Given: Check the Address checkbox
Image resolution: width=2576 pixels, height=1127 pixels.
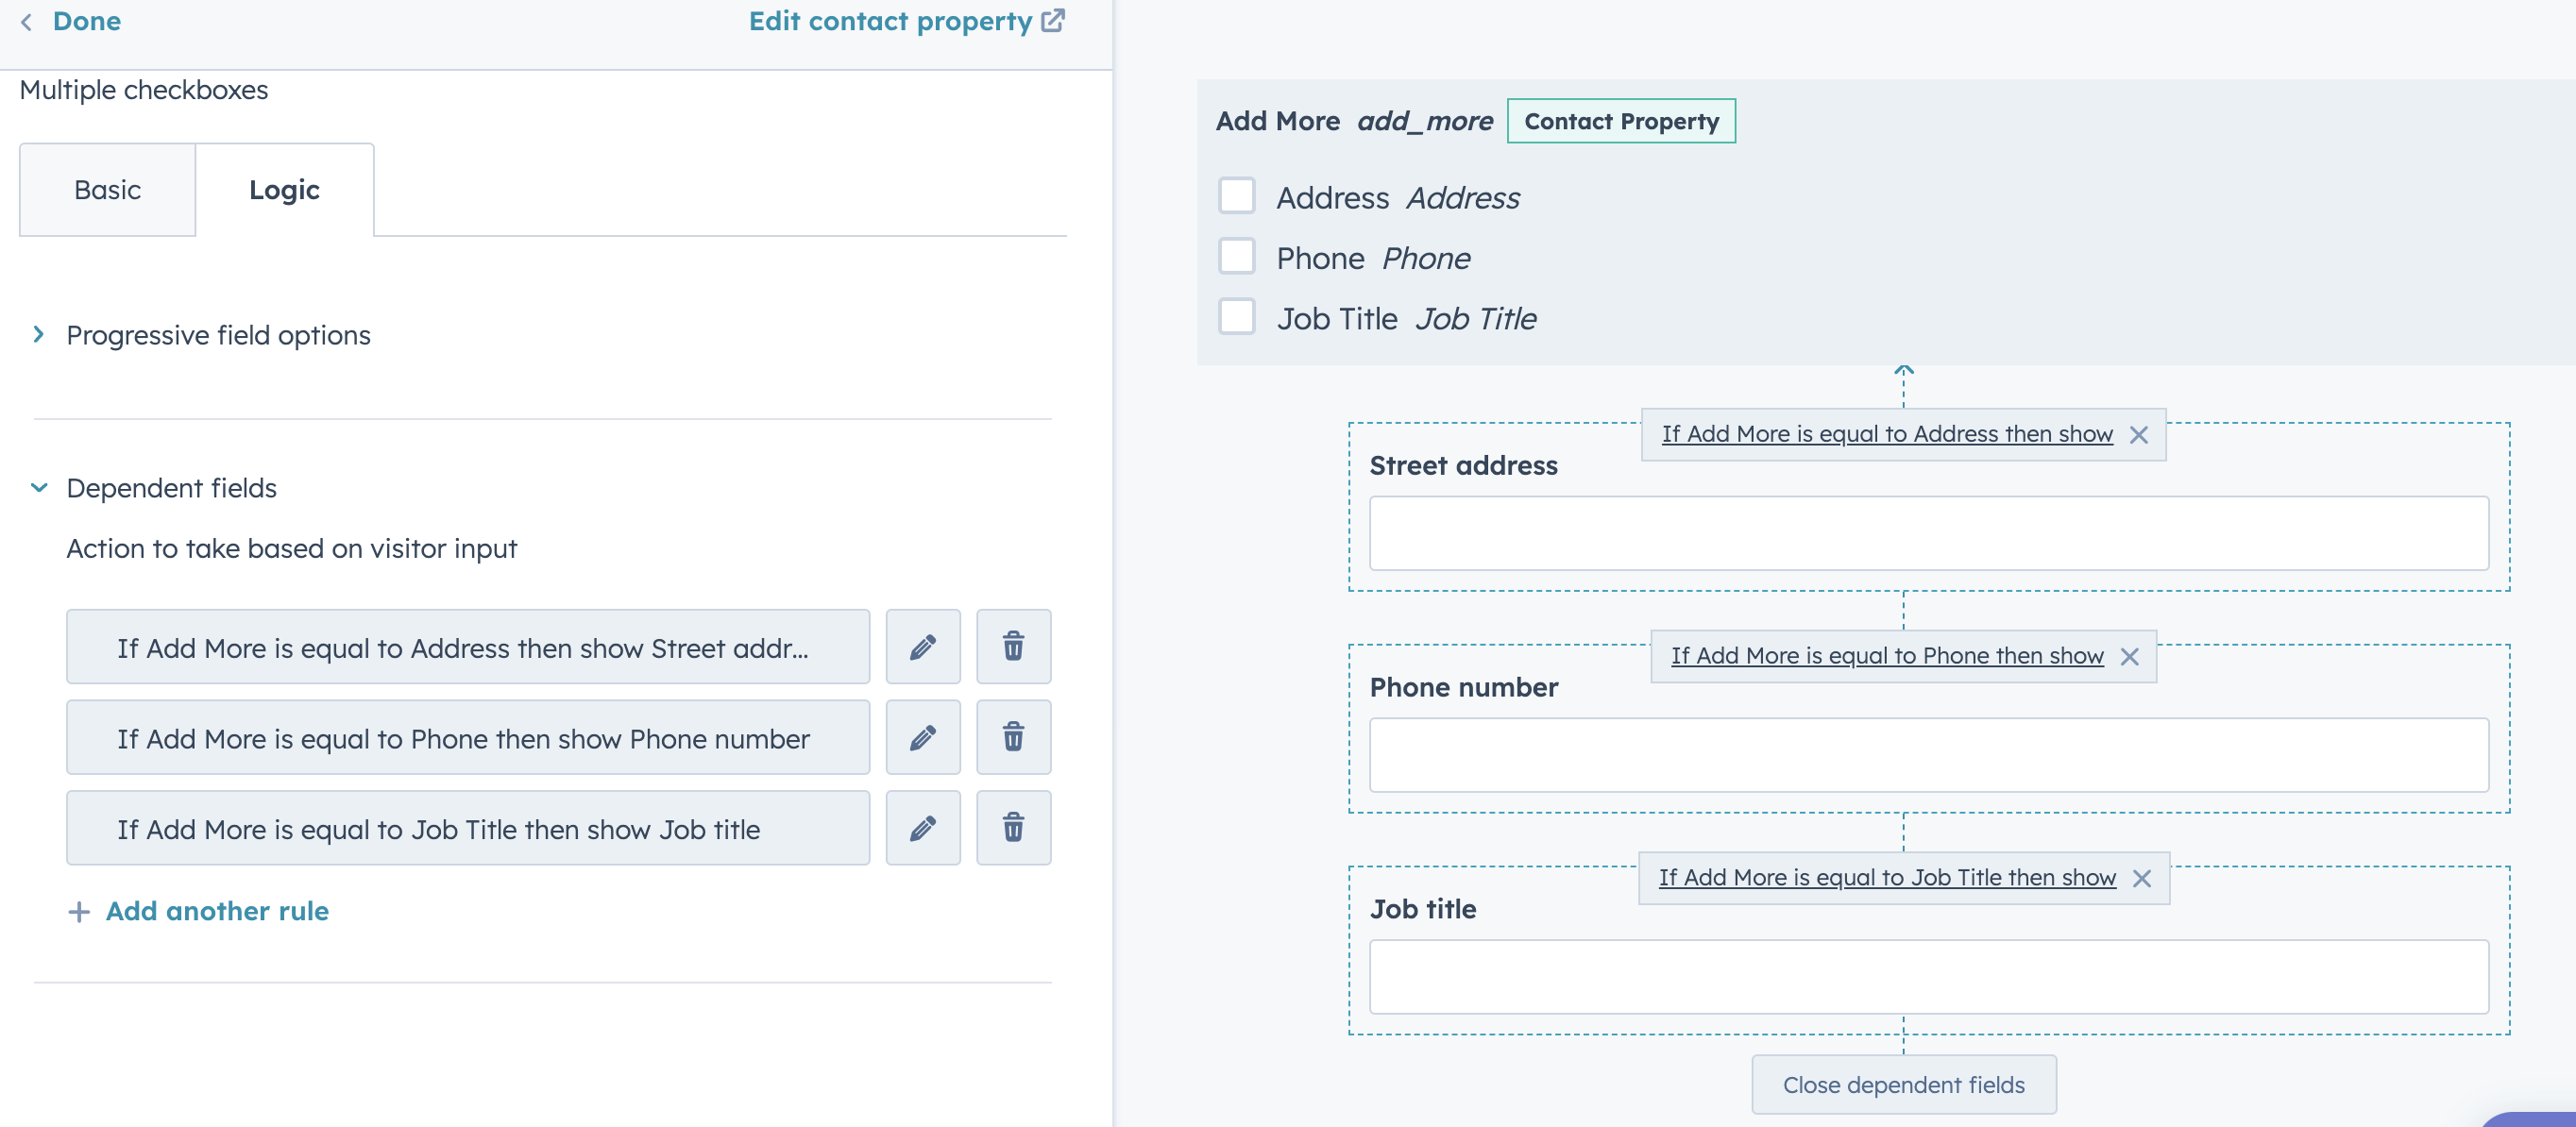Looking at the screenshot, I should tap(1236, 196).
